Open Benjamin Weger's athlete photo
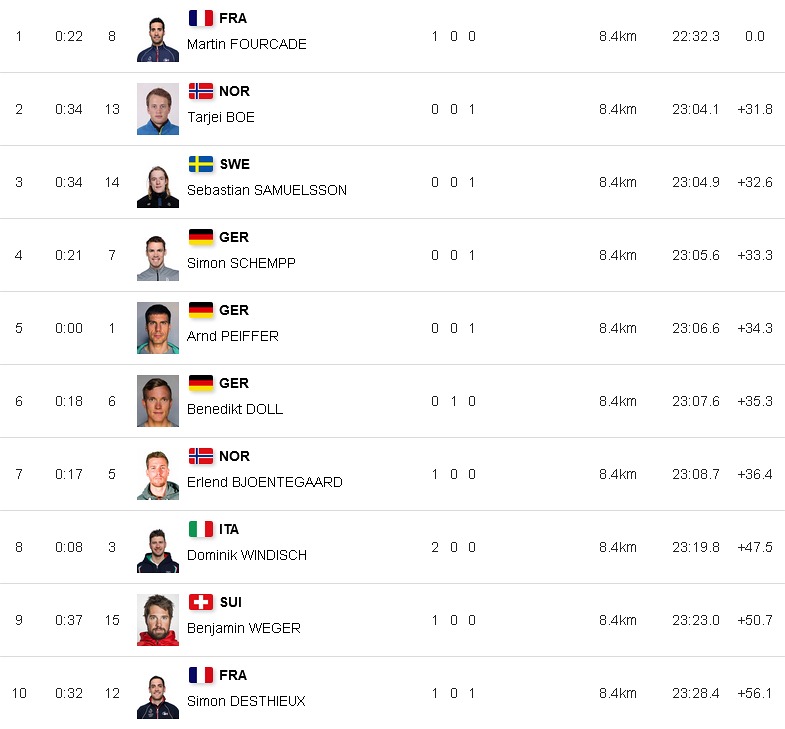785x729 pixels. (158, 621)
